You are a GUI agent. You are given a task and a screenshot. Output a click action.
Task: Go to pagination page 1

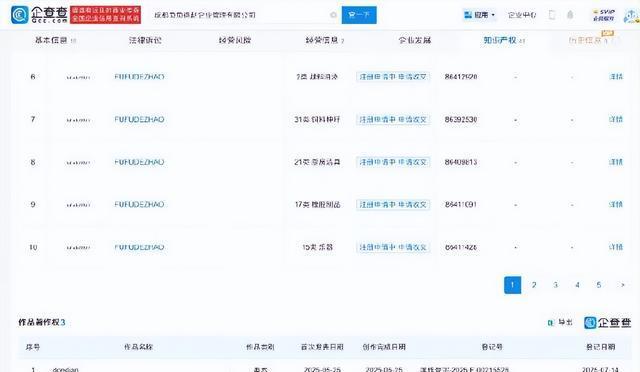512,285
